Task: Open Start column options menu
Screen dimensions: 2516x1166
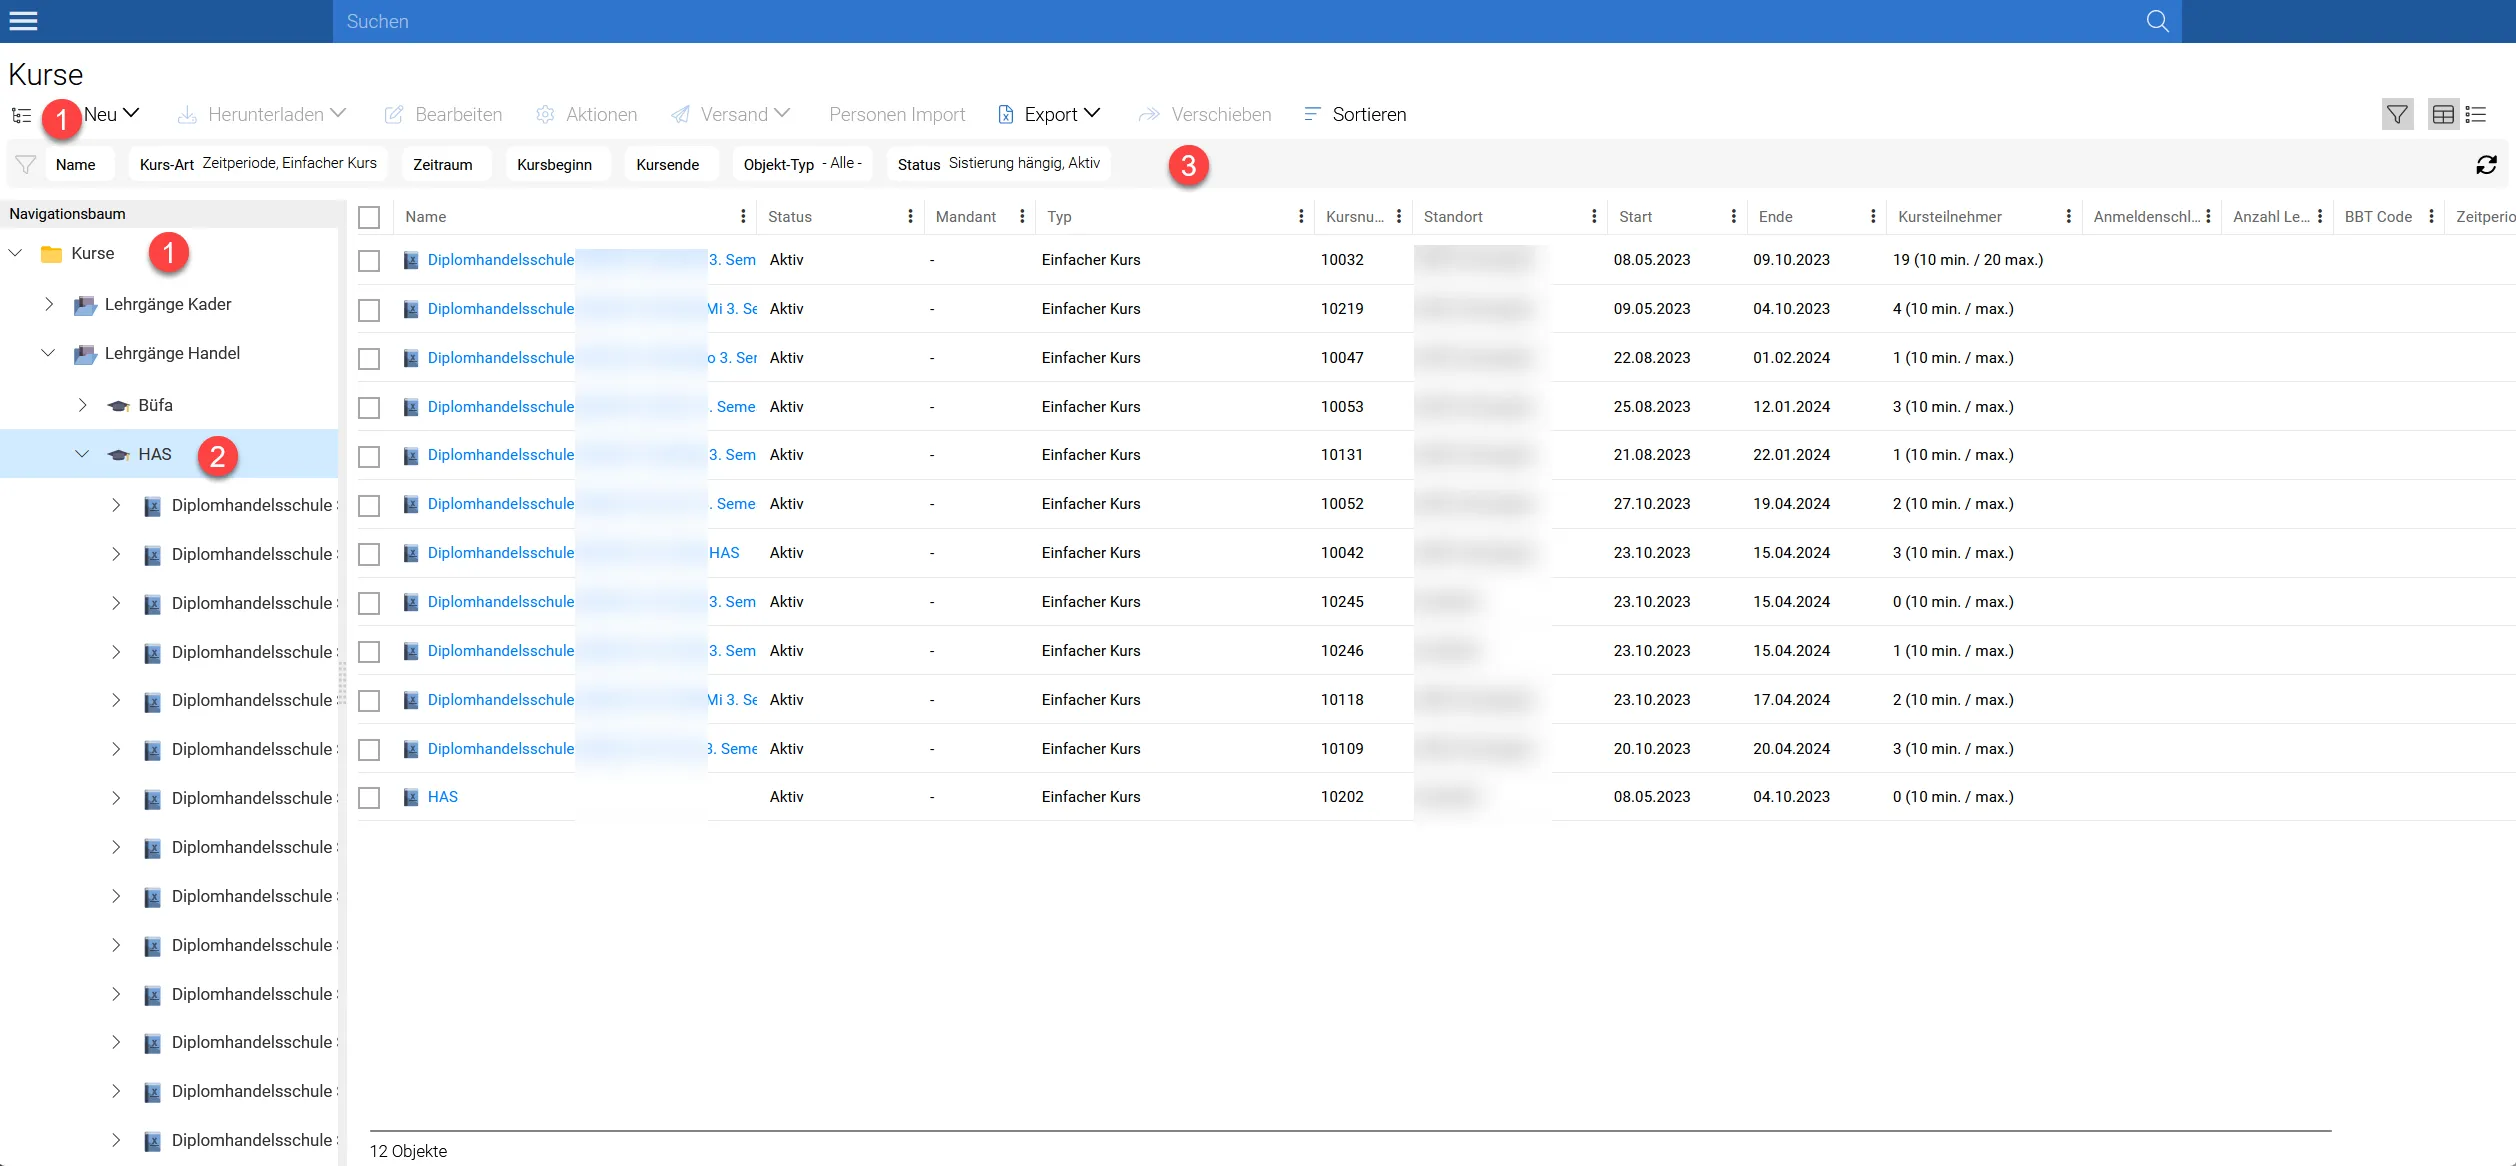Action: tap(1734, 217)
